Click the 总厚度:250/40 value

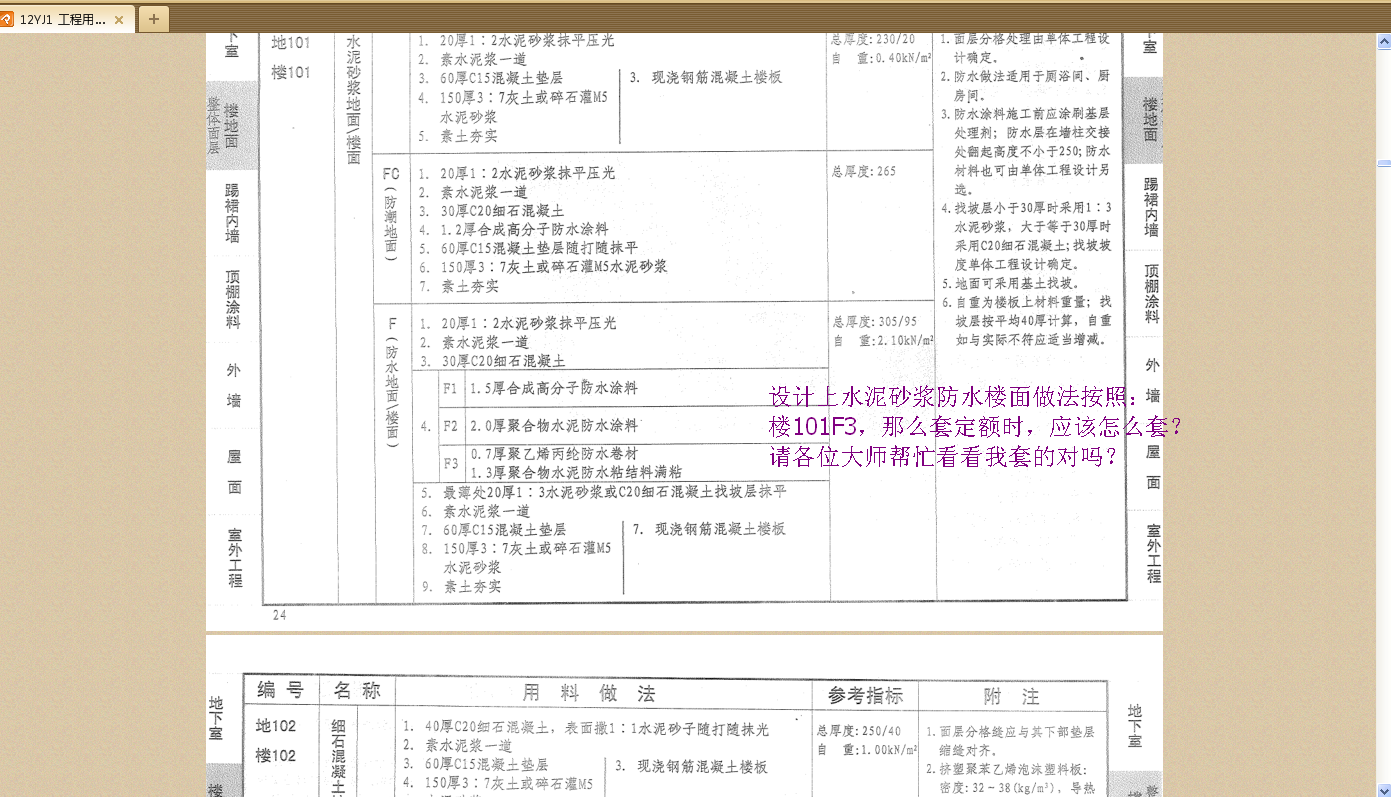tap(859, 731)
